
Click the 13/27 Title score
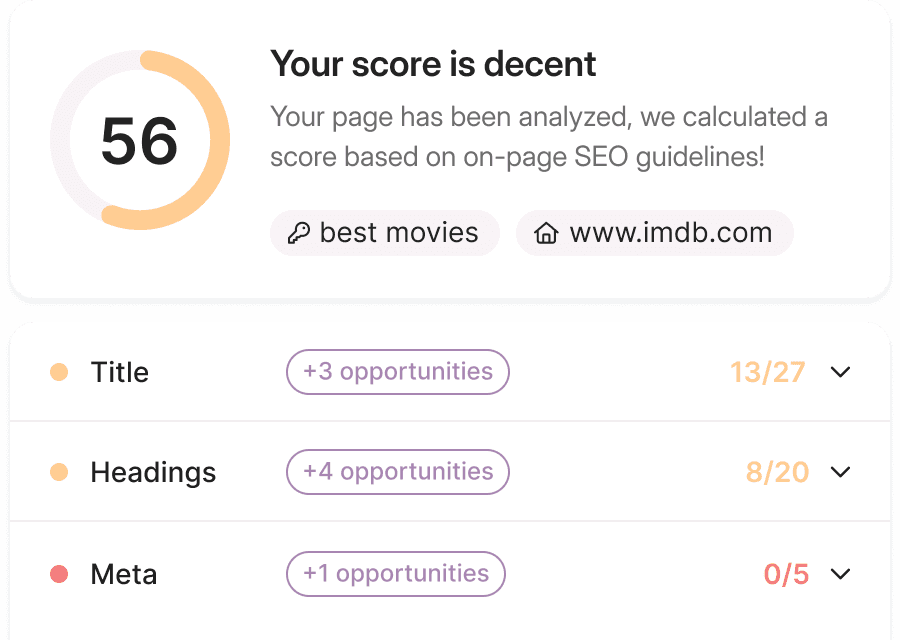[767, 372]
